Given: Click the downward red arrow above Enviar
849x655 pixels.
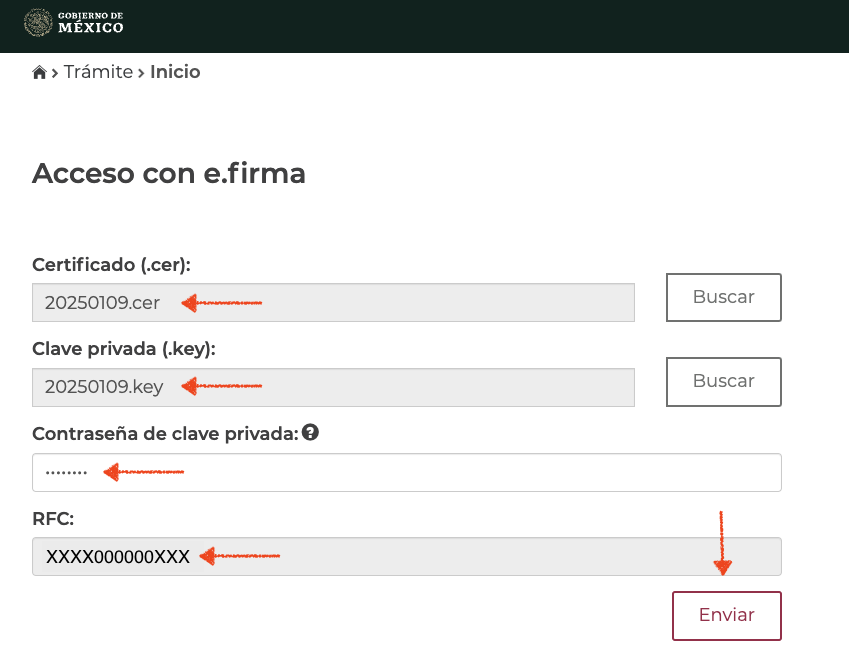Looking at the screenshot, I should [721, 543].
